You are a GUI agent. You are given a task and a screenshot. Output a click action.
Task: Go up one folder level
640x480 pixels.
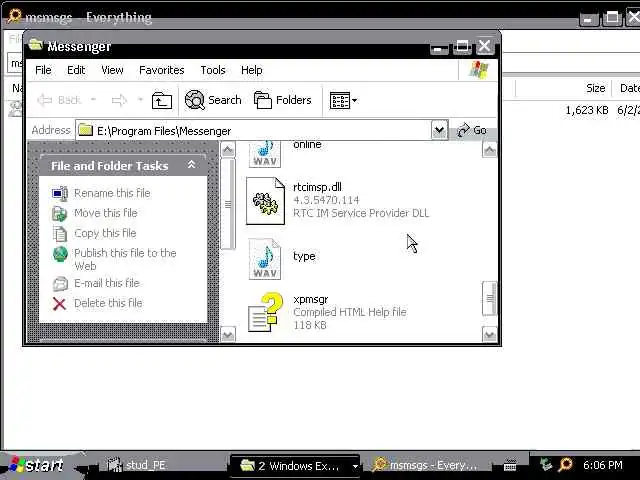point(162,100)
